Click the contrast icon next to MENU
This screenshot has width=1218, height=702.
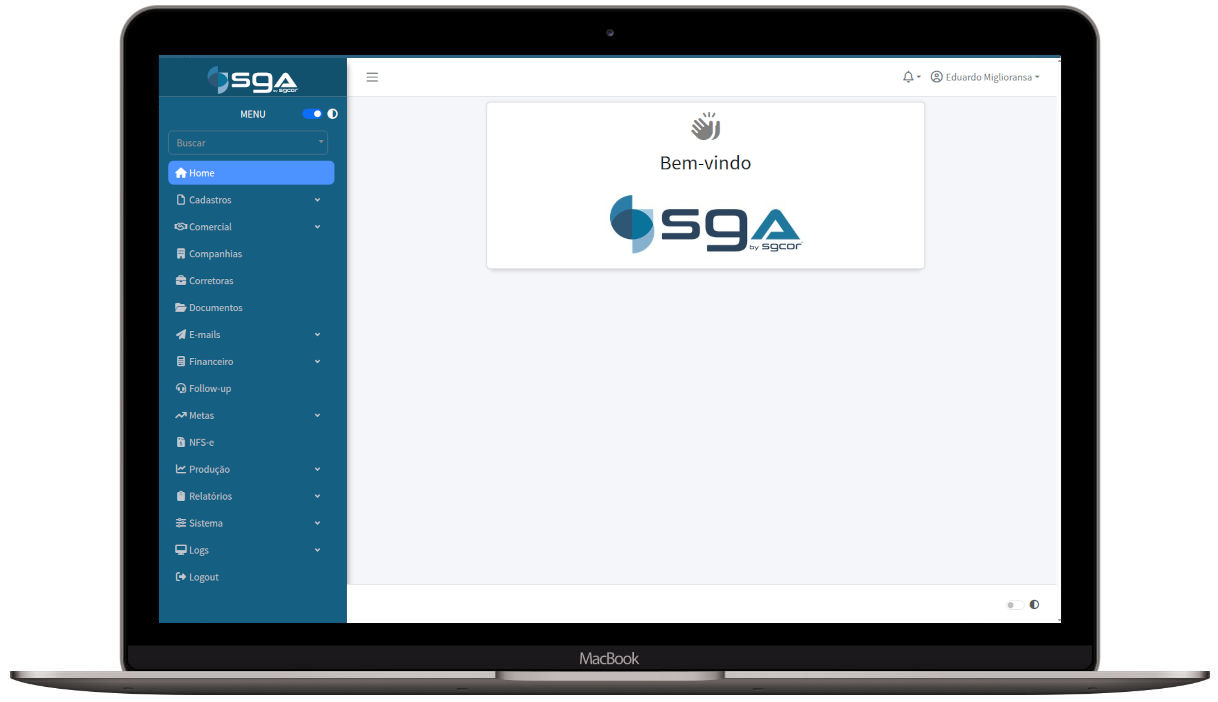coord(333,114)
